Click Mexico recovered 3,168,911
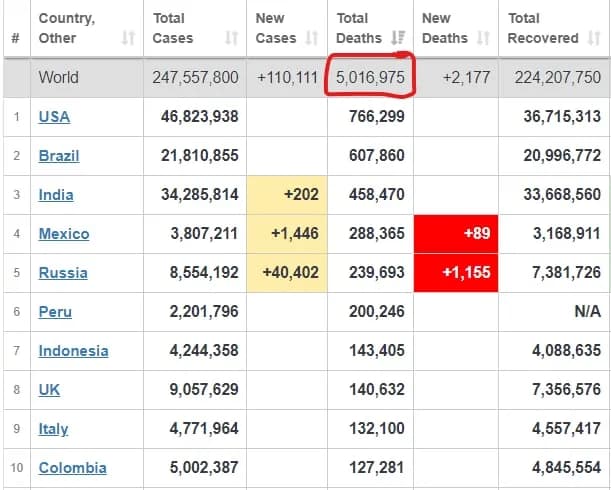The width and height of the screenshot is (611, 490). click(x=567, y=233)
